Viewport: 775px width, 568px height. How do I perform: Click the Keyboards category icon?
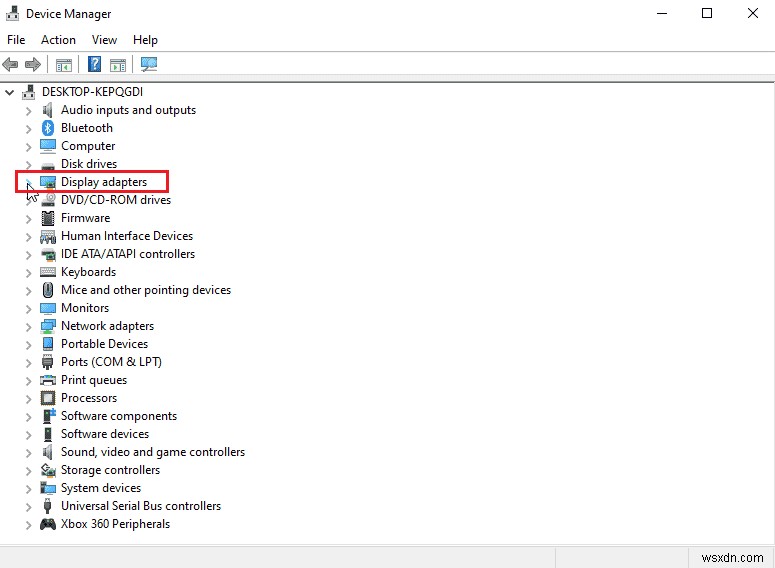48,272
